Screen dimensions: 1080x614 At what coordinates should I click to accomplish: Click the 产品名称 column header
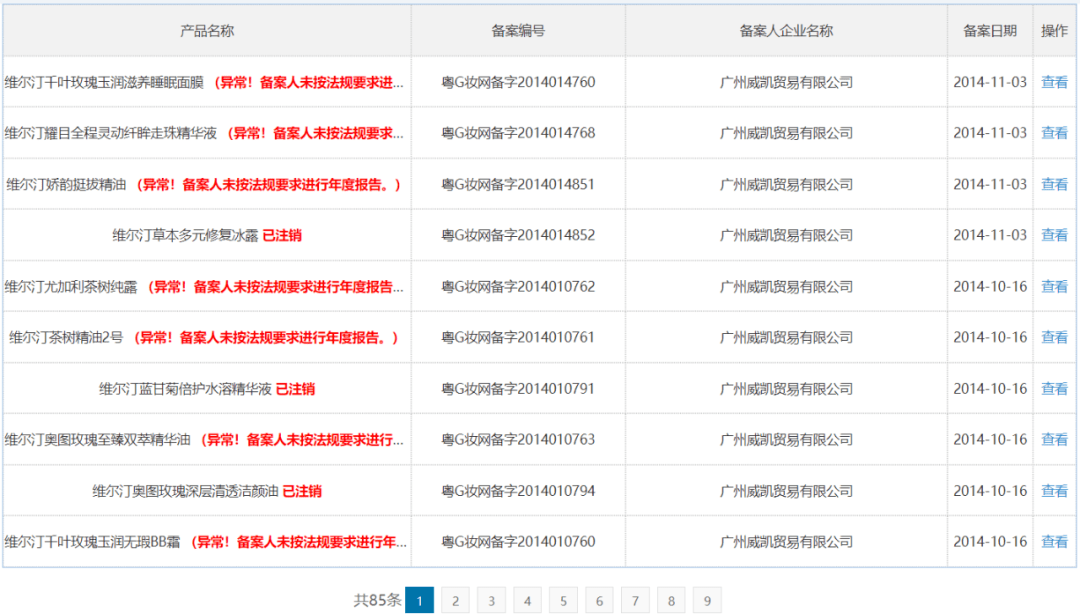pyautogui.click(x=207, y=30)
